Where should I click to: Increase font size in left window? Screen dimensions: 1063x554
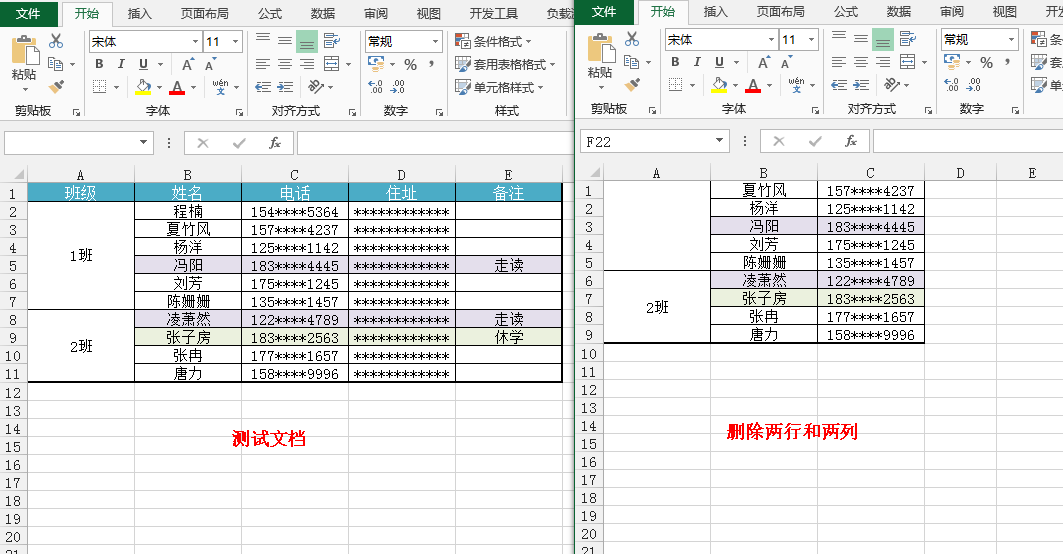(x=188, y=64)
